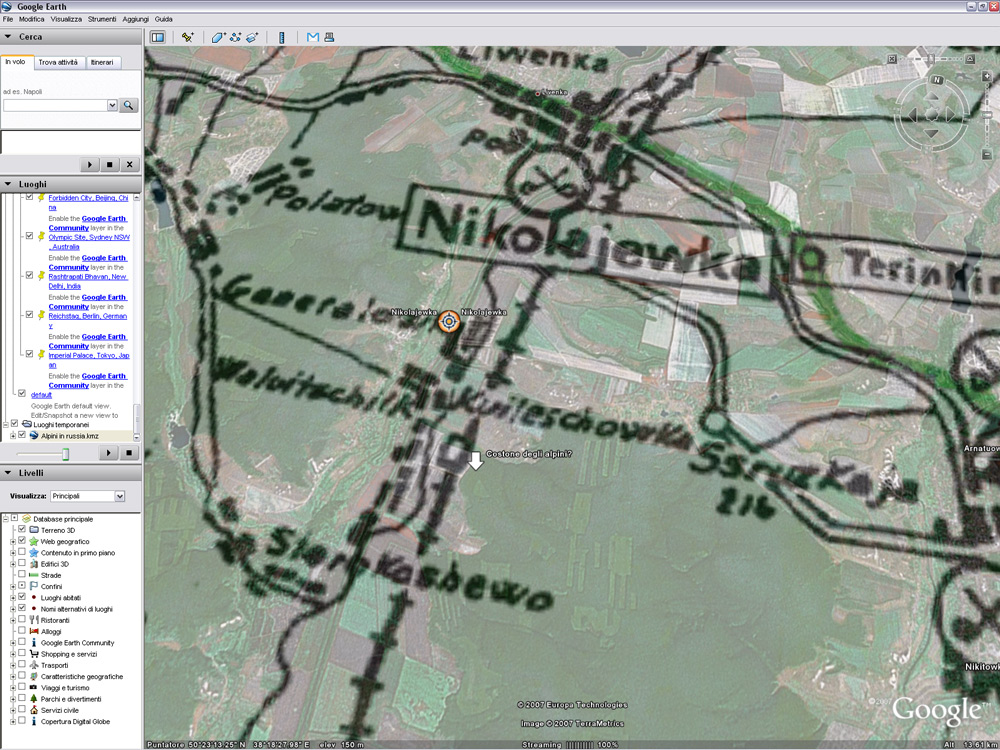Collapse the Luoghi panel

[8, 184]
